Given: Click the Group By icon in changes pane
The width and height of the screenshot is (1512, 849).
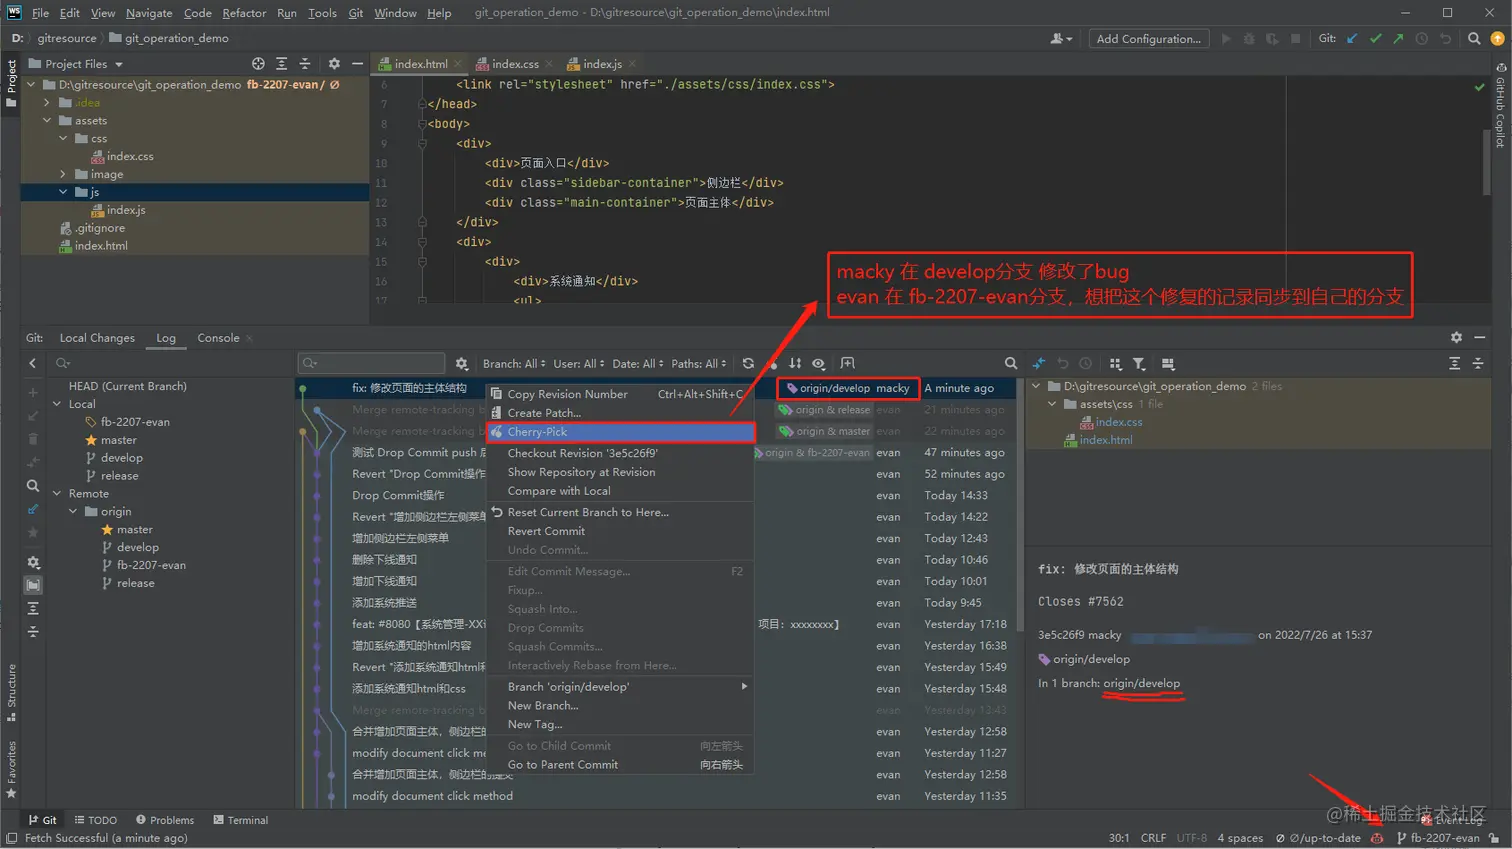Looking at the screenshot, I should point(1116,364).
